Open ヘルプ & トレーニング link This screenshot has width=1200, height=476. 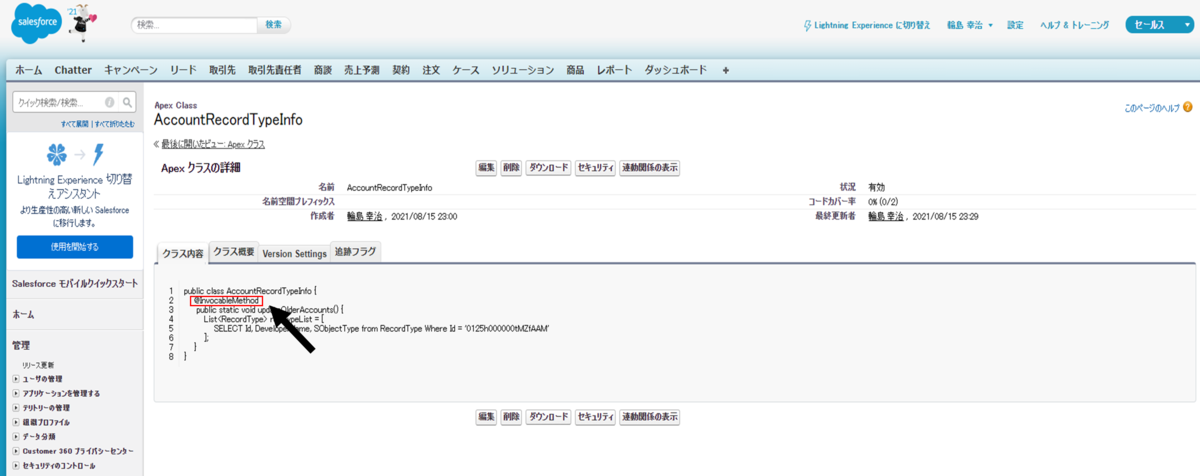[1075, 25]
